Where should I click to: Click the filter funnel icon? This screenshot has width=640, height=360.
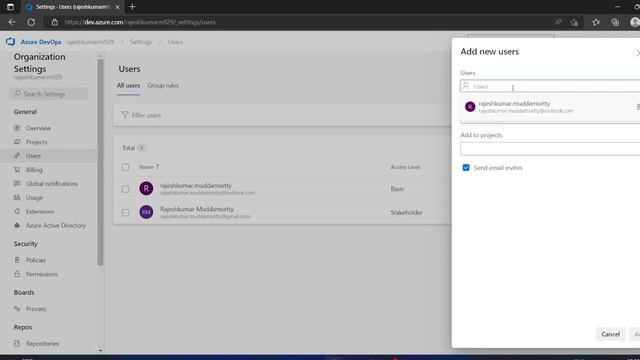125,115
